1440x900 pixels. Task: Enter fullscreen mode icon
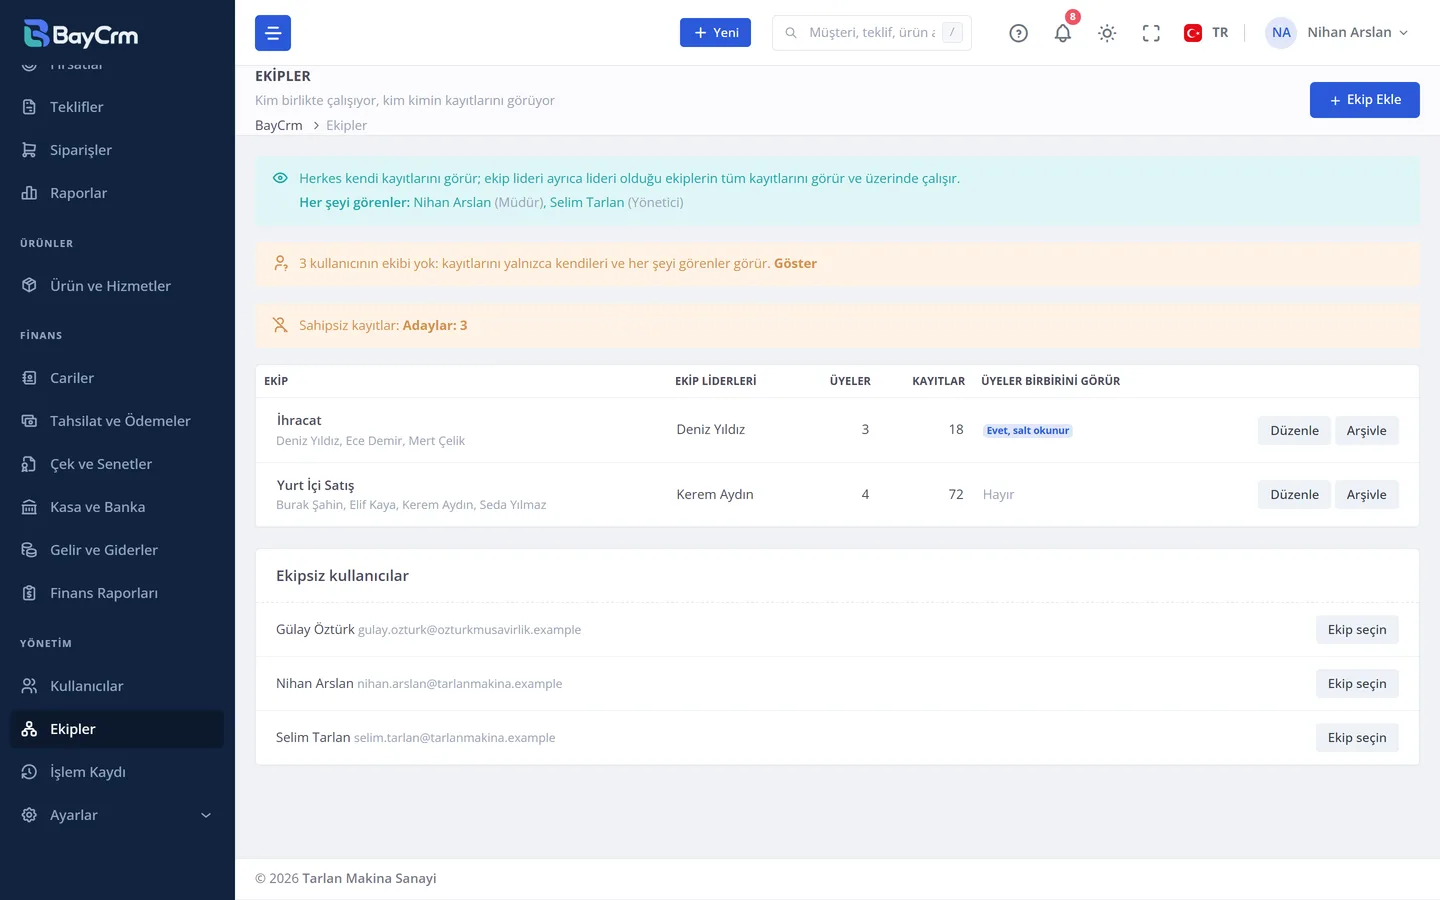click(1151, 33)
